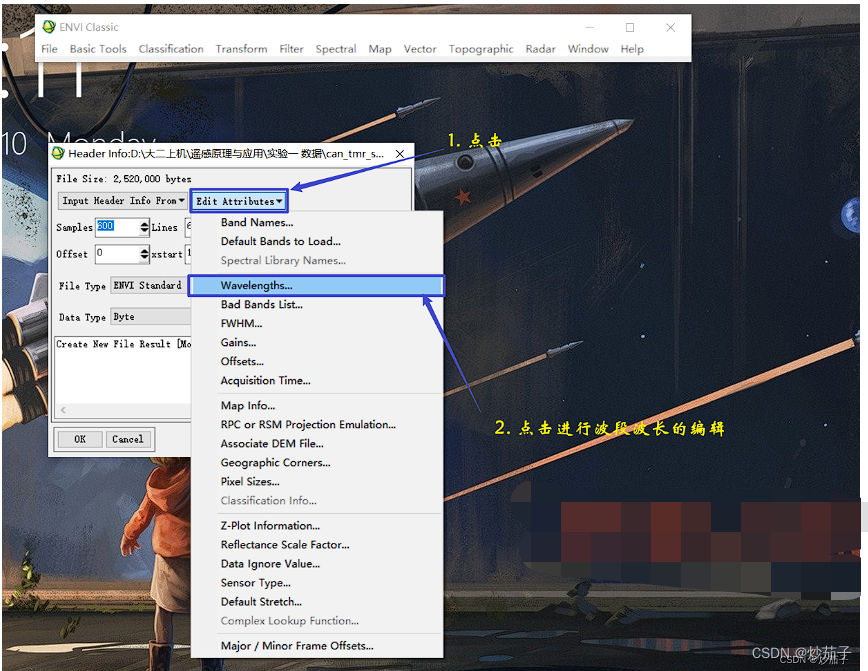
Task: Click the Offset input field
Action: coord(117,254)
